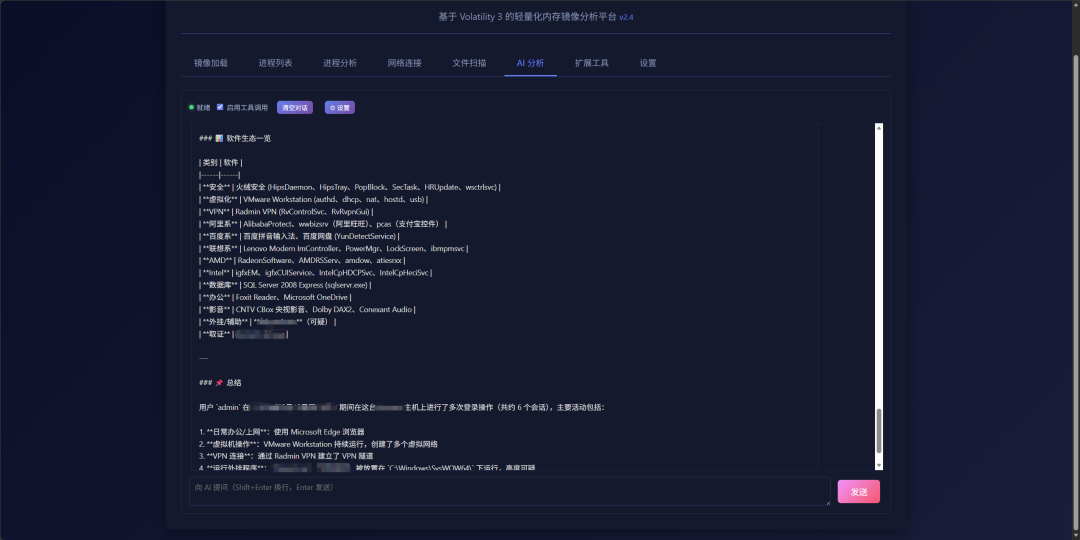Image resolution: width=1080 pixels, height=540 pixels.
Task: Click the 基于 Volatility 3 platform title
Action: click(x=528, y=17)
